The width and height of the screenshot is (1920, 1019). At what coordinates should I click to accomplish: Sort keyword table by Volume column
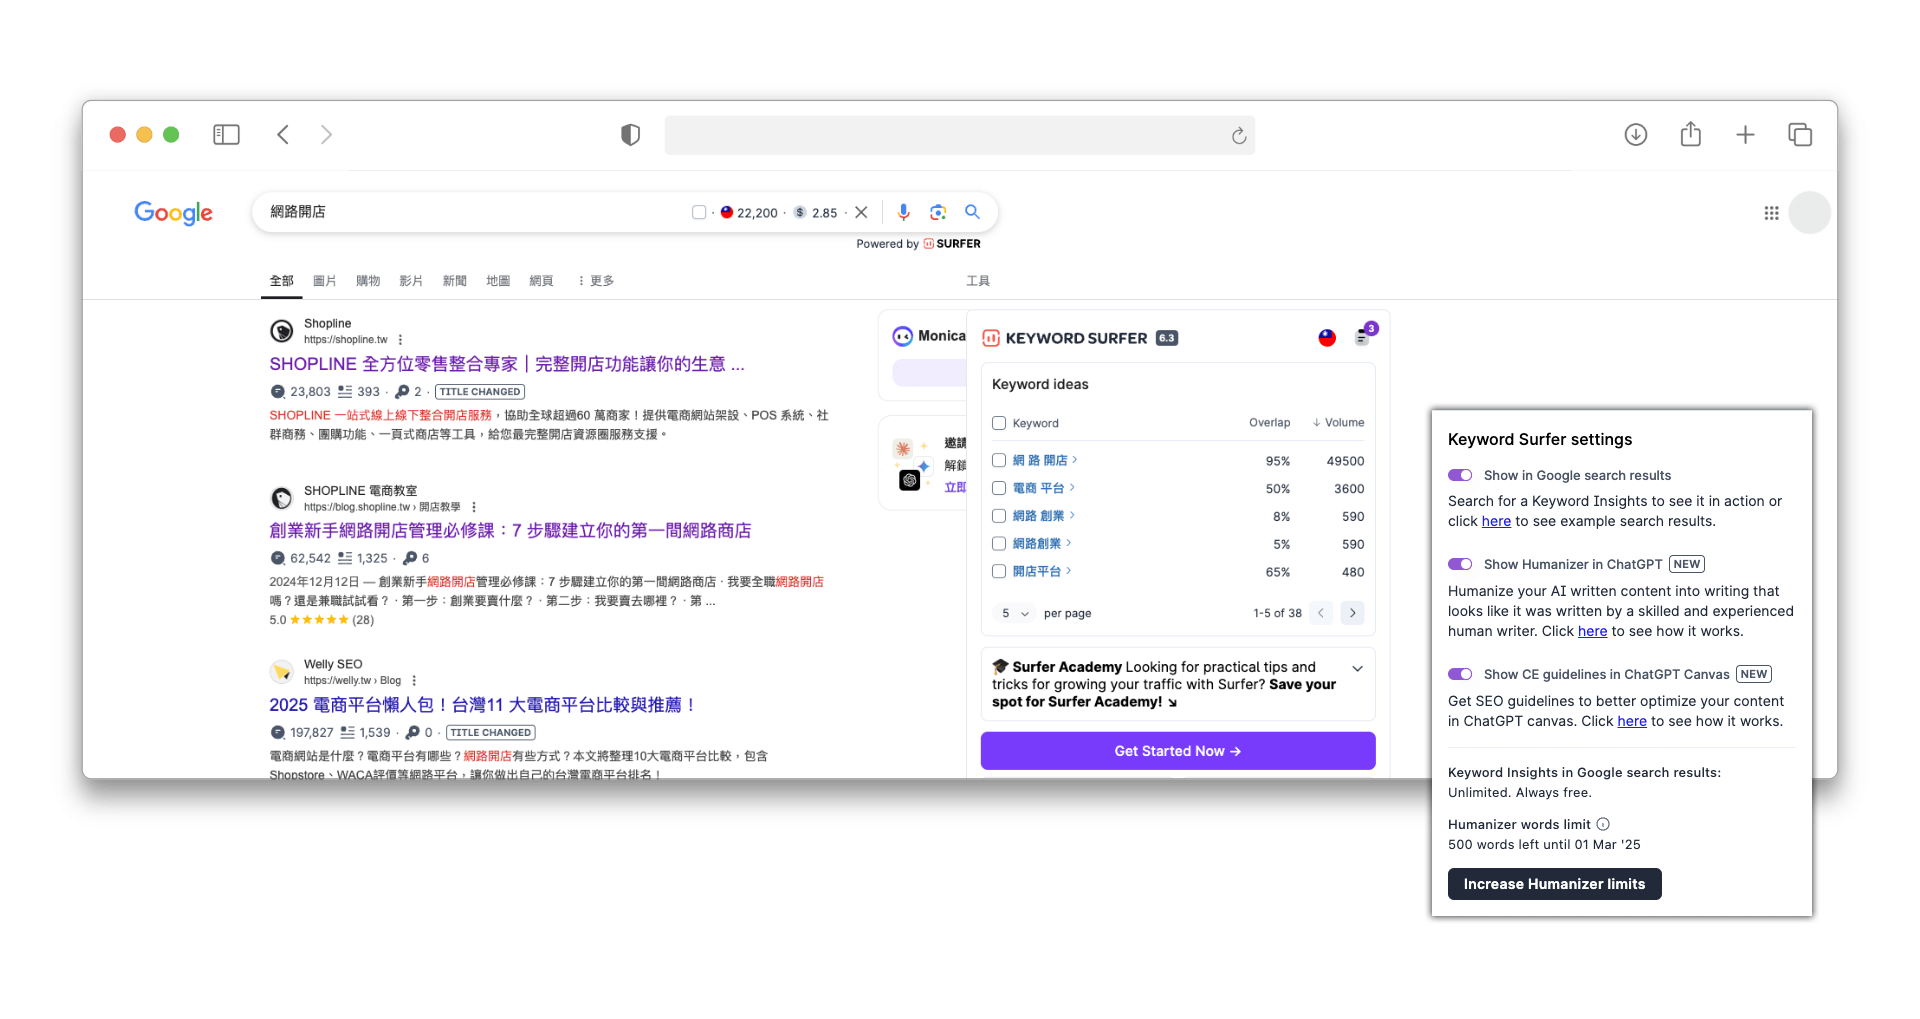(x=1338, y=423)
